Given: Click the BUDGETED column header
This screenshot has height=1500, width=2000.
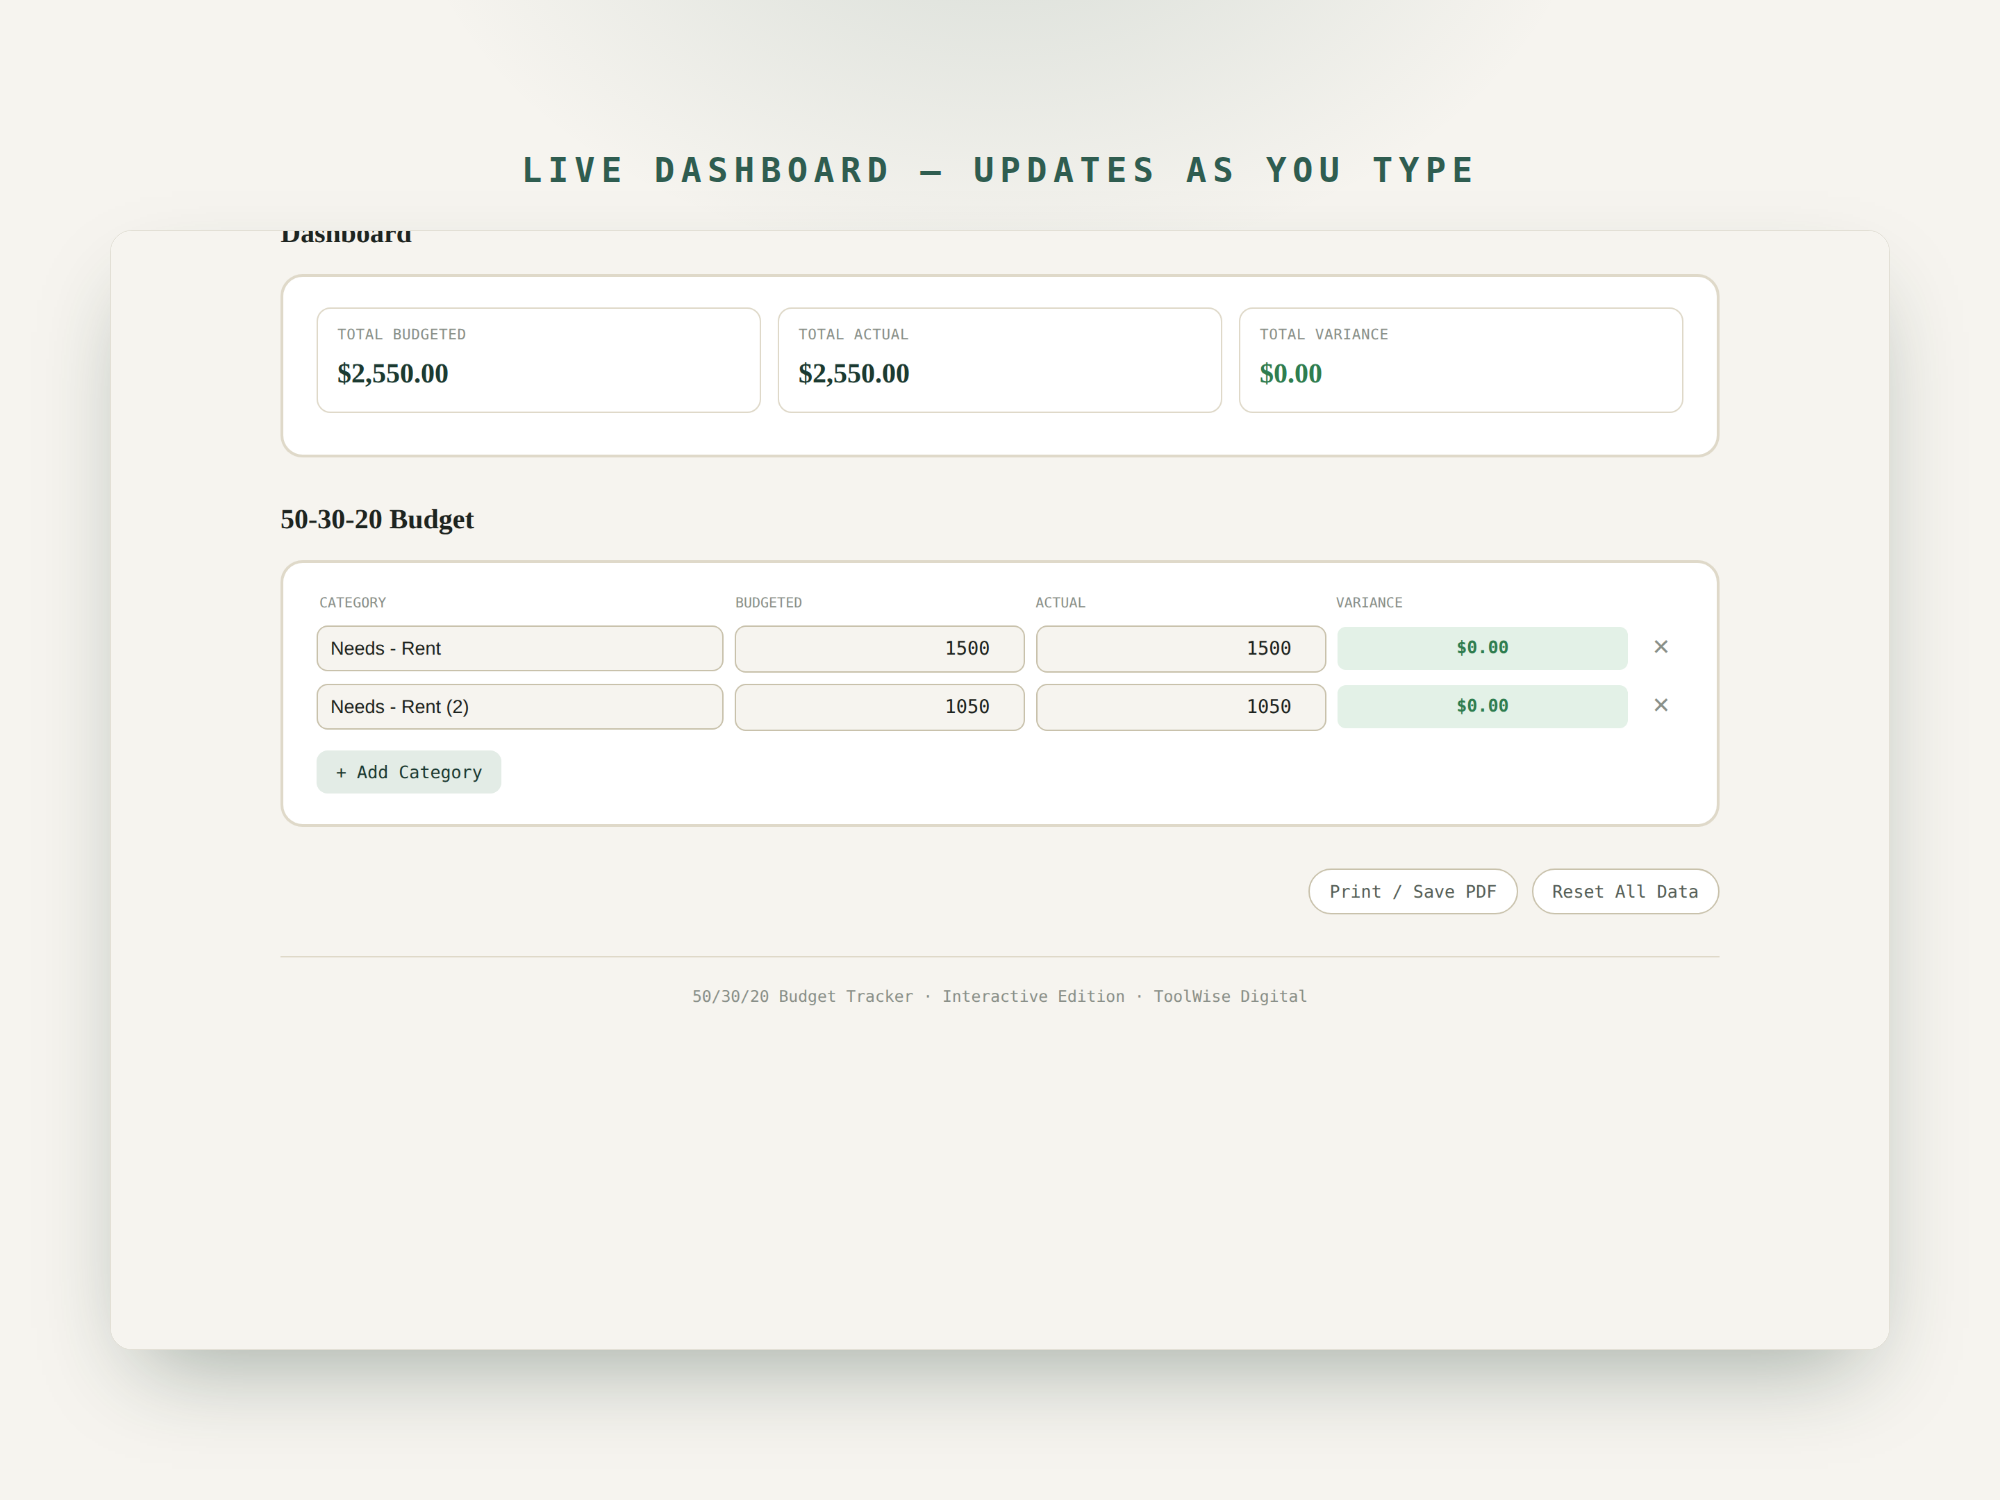Looking at the screenshot, I should (769, 602).
